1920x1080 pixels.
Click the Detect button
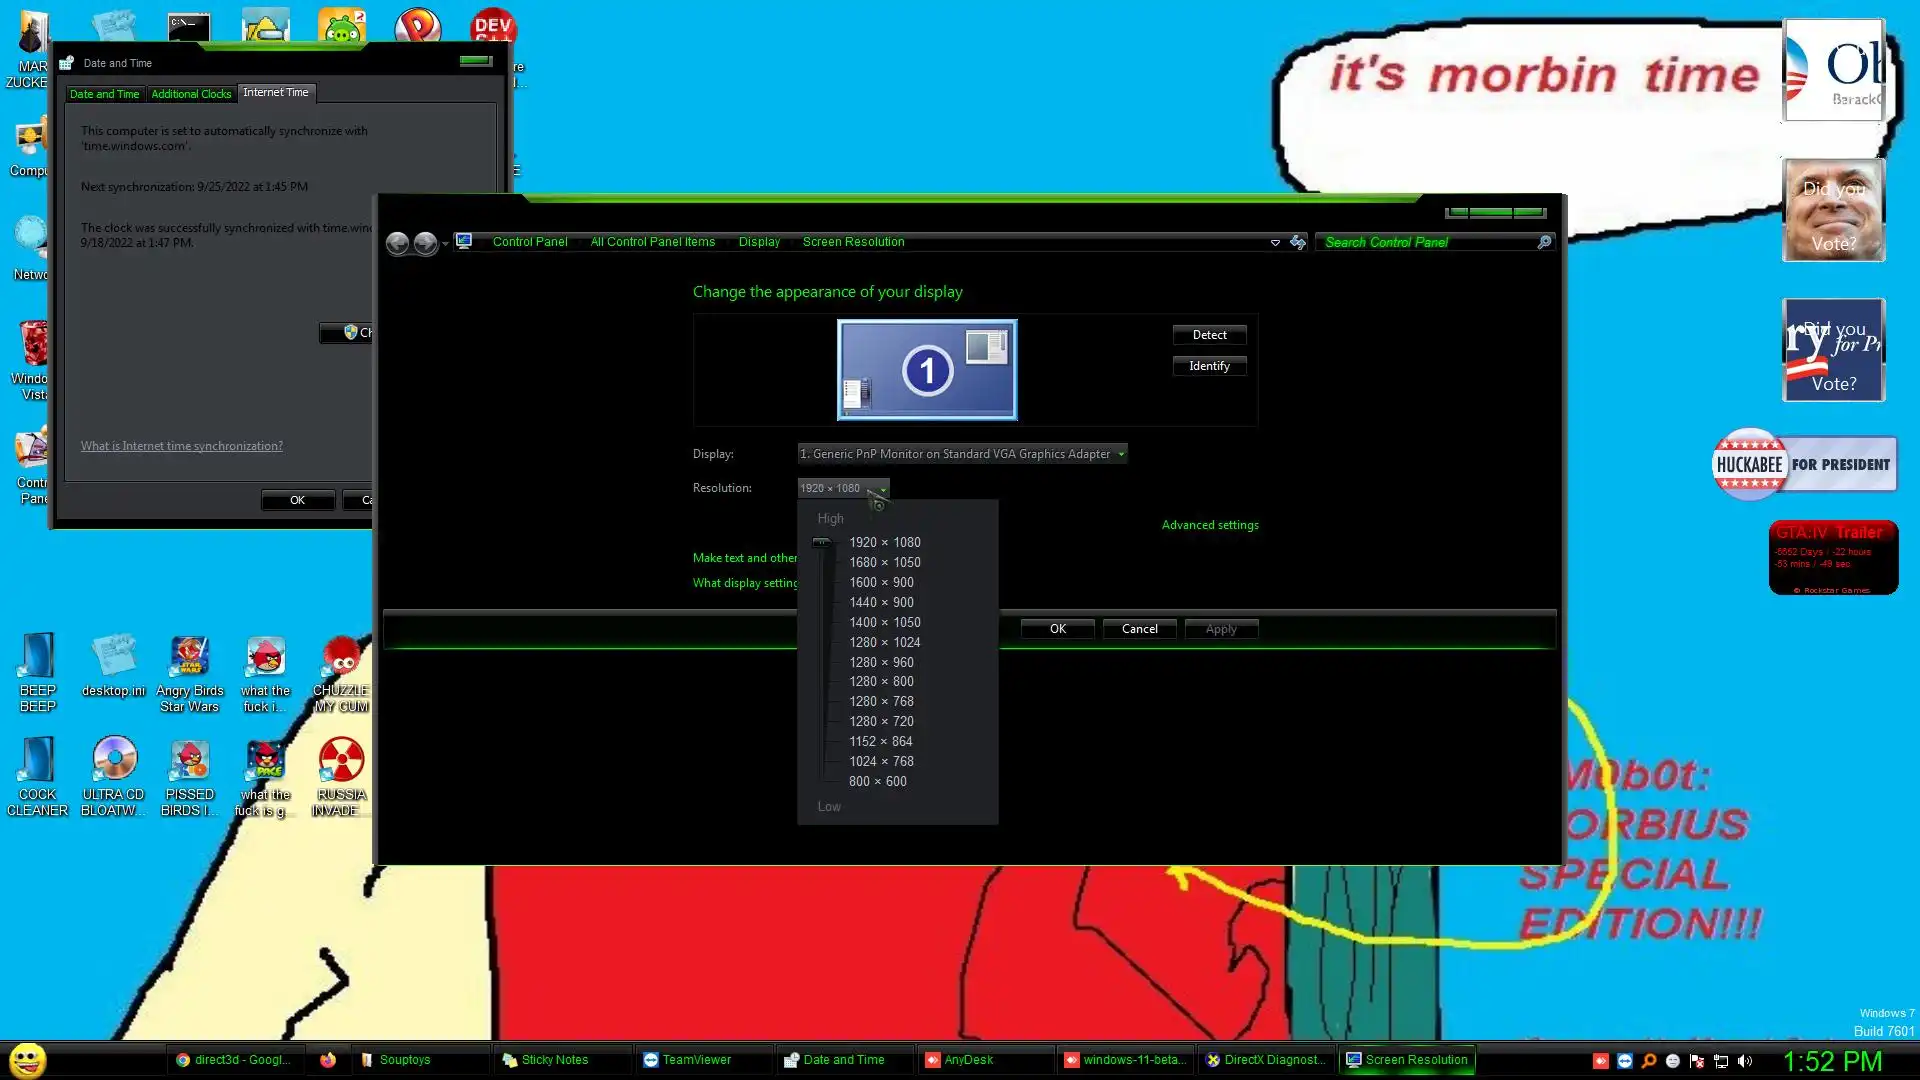tap(1209, 335)
